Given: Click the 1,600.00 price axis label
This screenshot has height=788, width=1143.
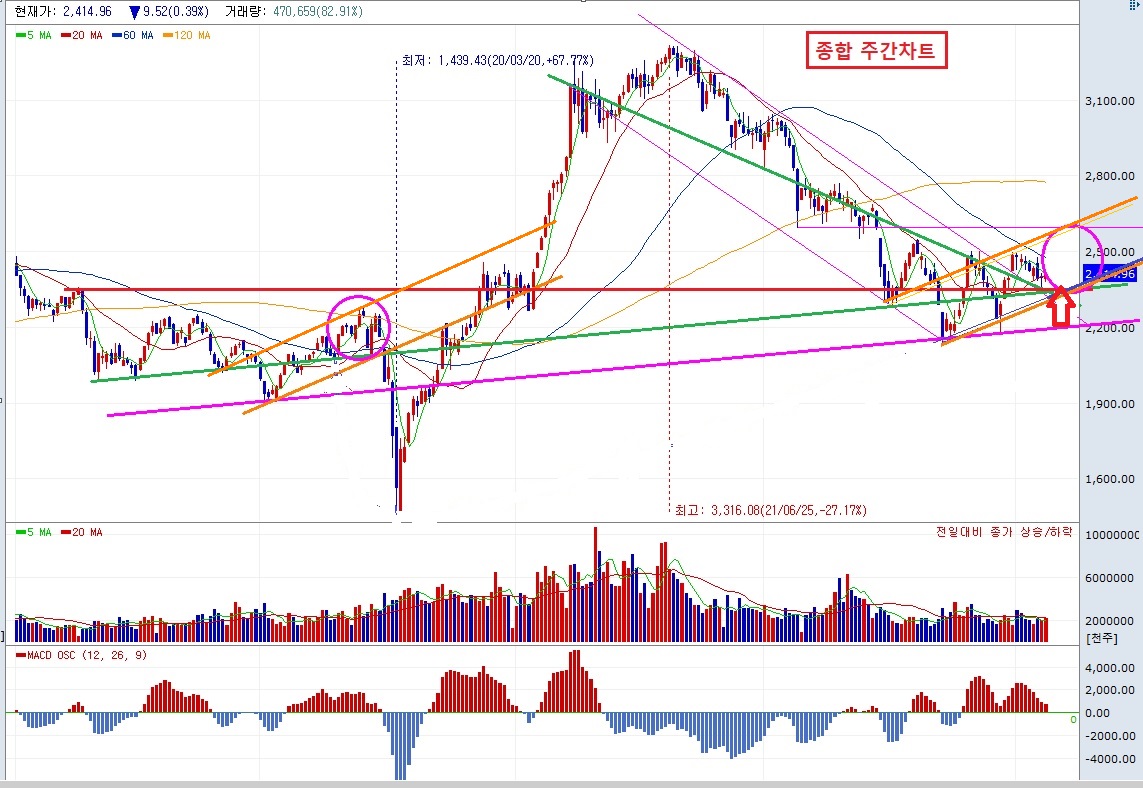Looking at the screenshot, I should [1109, 479].
